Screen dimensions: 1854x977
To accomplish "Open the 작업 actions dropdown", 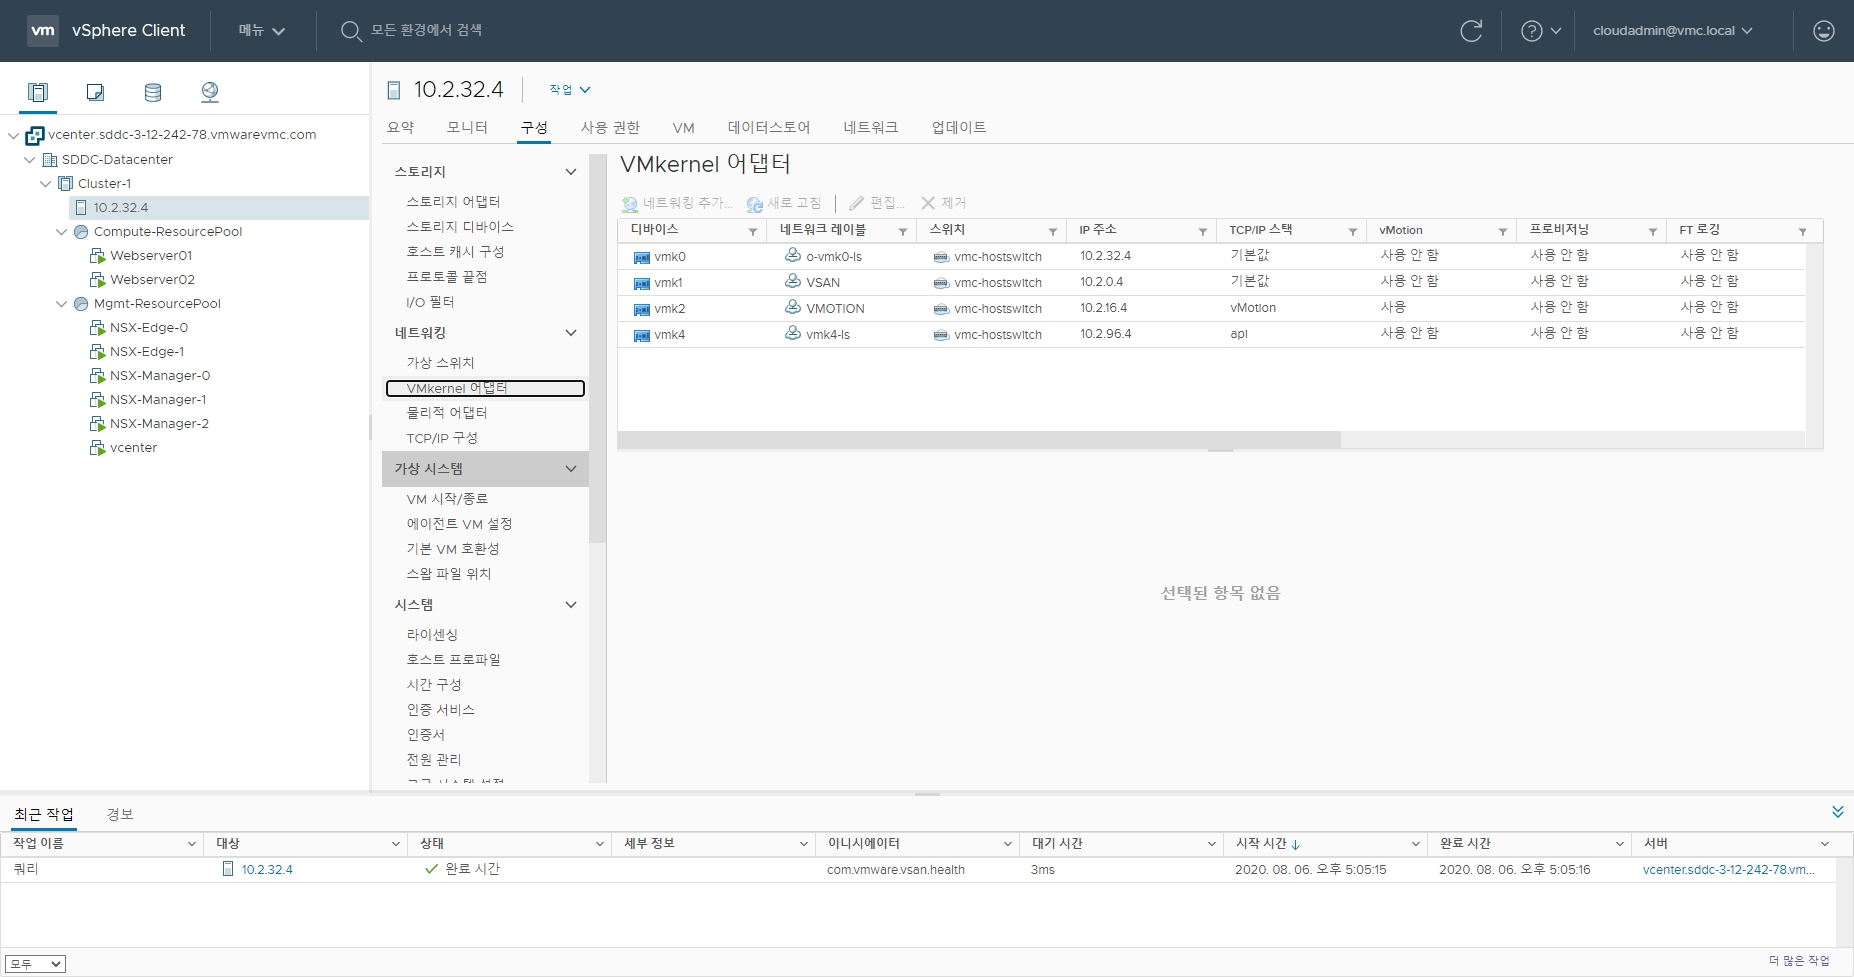I will point(570,90).
